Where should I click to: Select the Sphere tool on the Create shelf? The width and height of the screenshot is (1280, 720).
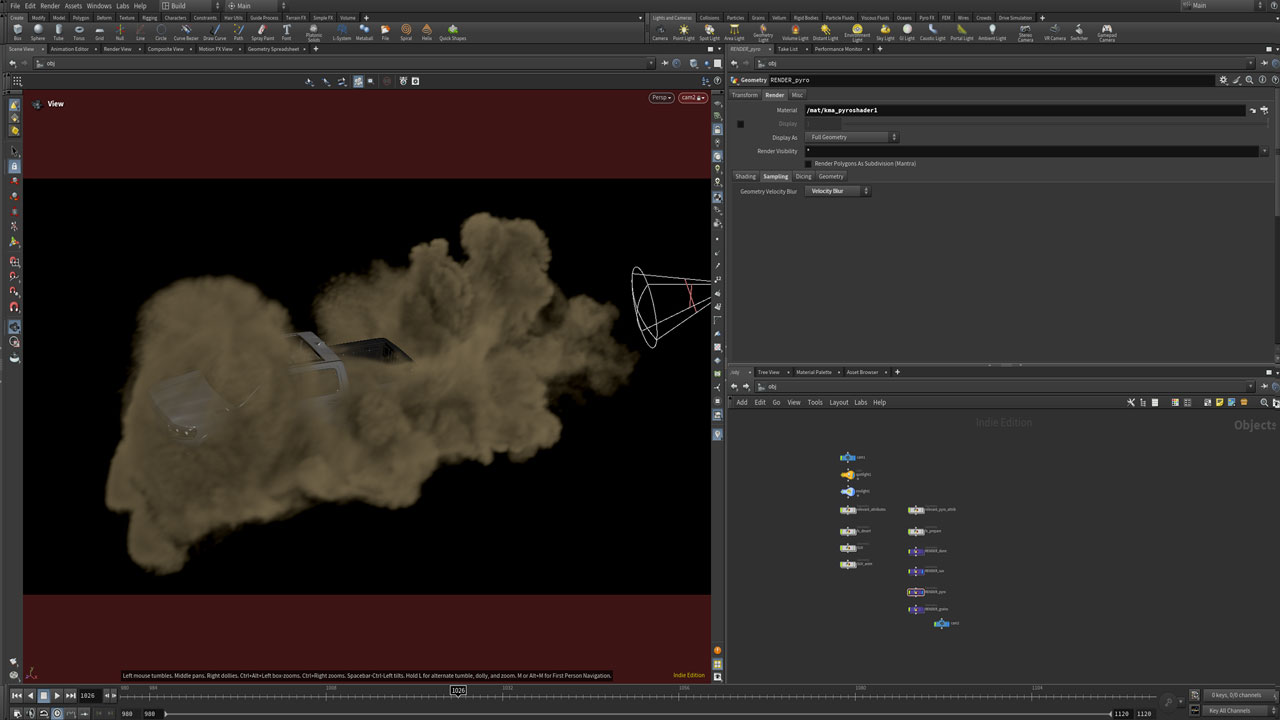click(37, 32)
